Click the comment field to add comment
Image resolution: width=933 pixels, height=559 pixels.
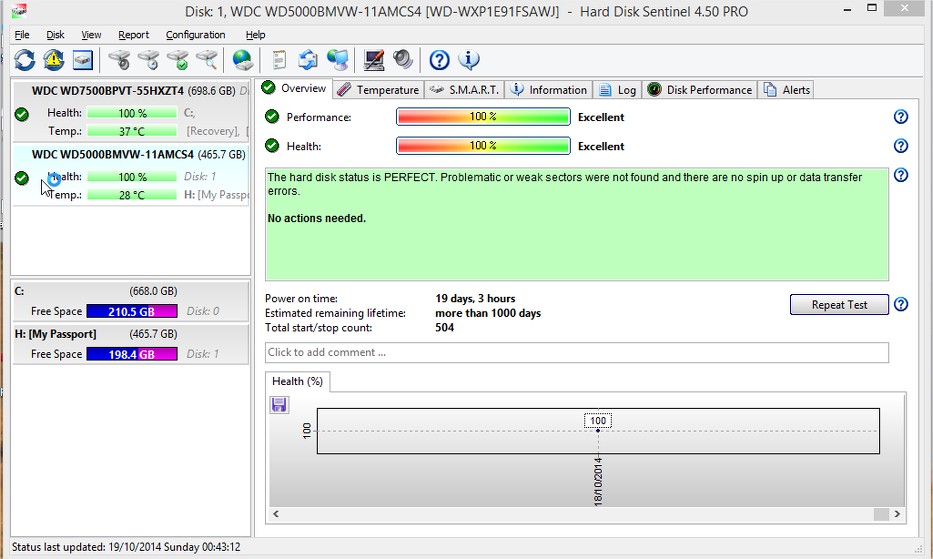(577, 352)
